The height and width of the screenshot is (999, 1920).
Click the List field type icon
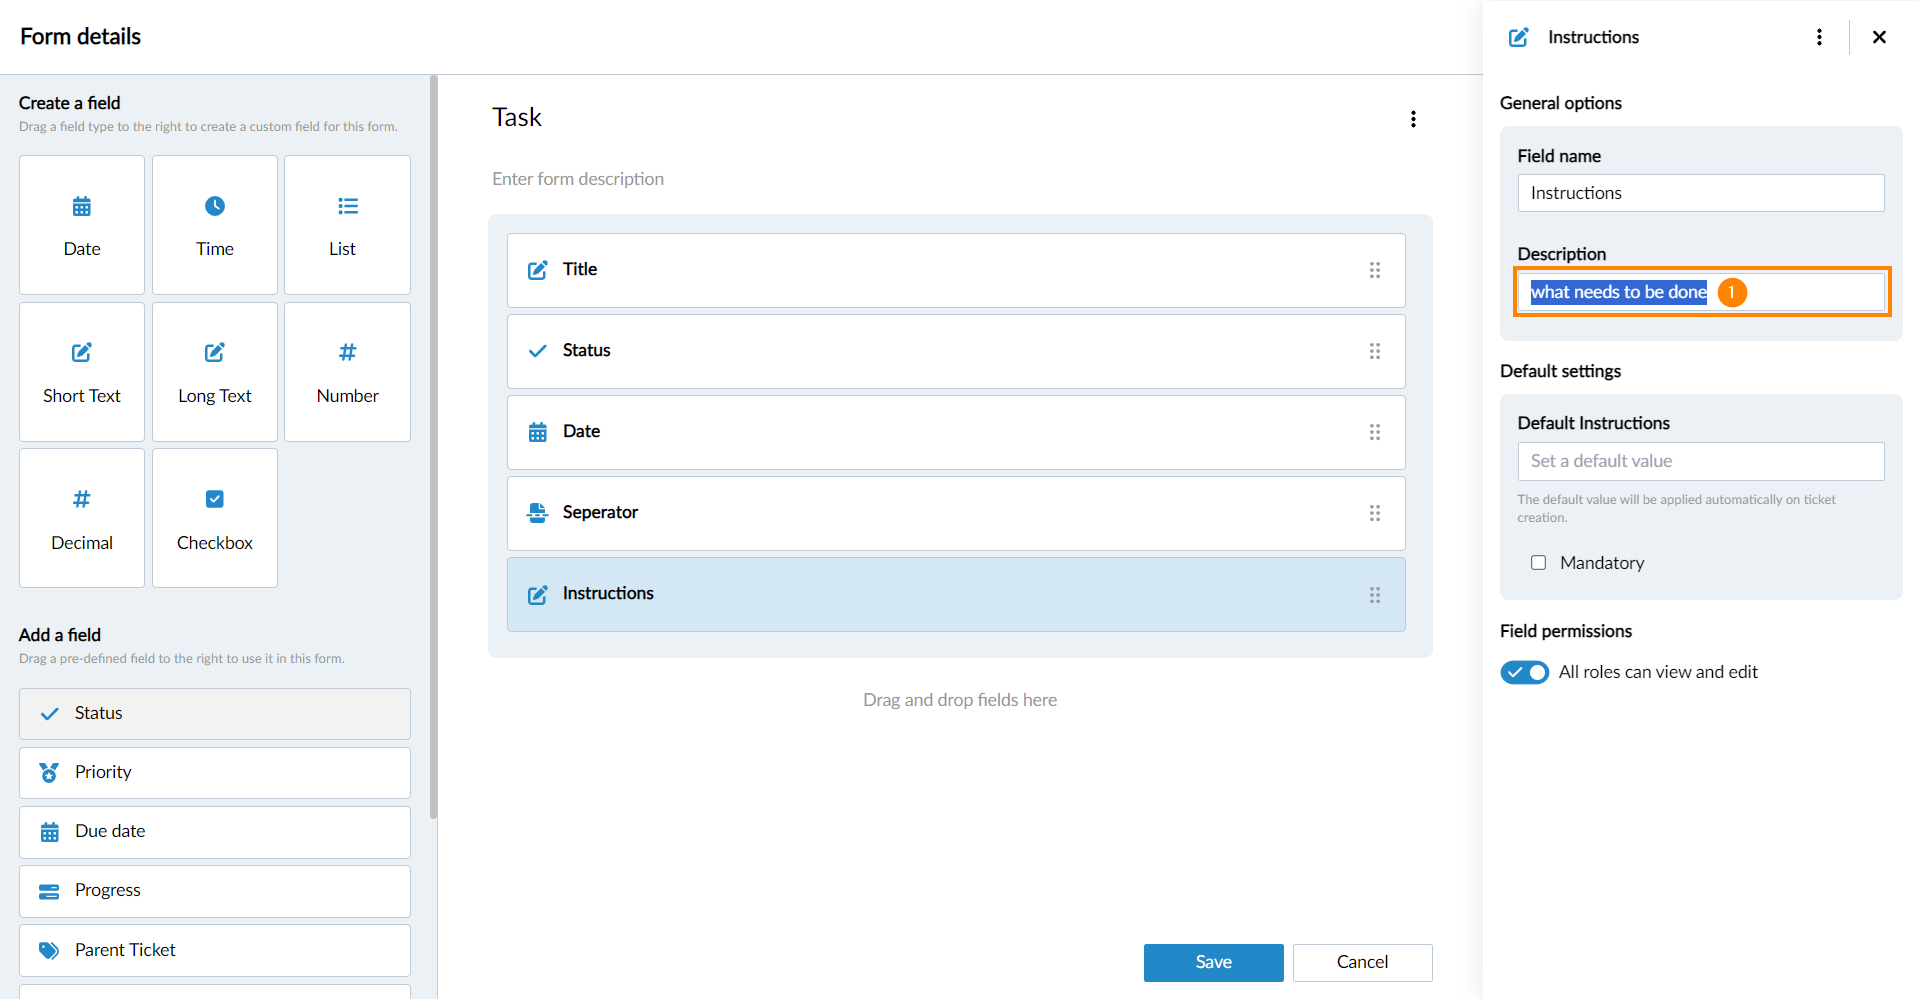point(347,207)
